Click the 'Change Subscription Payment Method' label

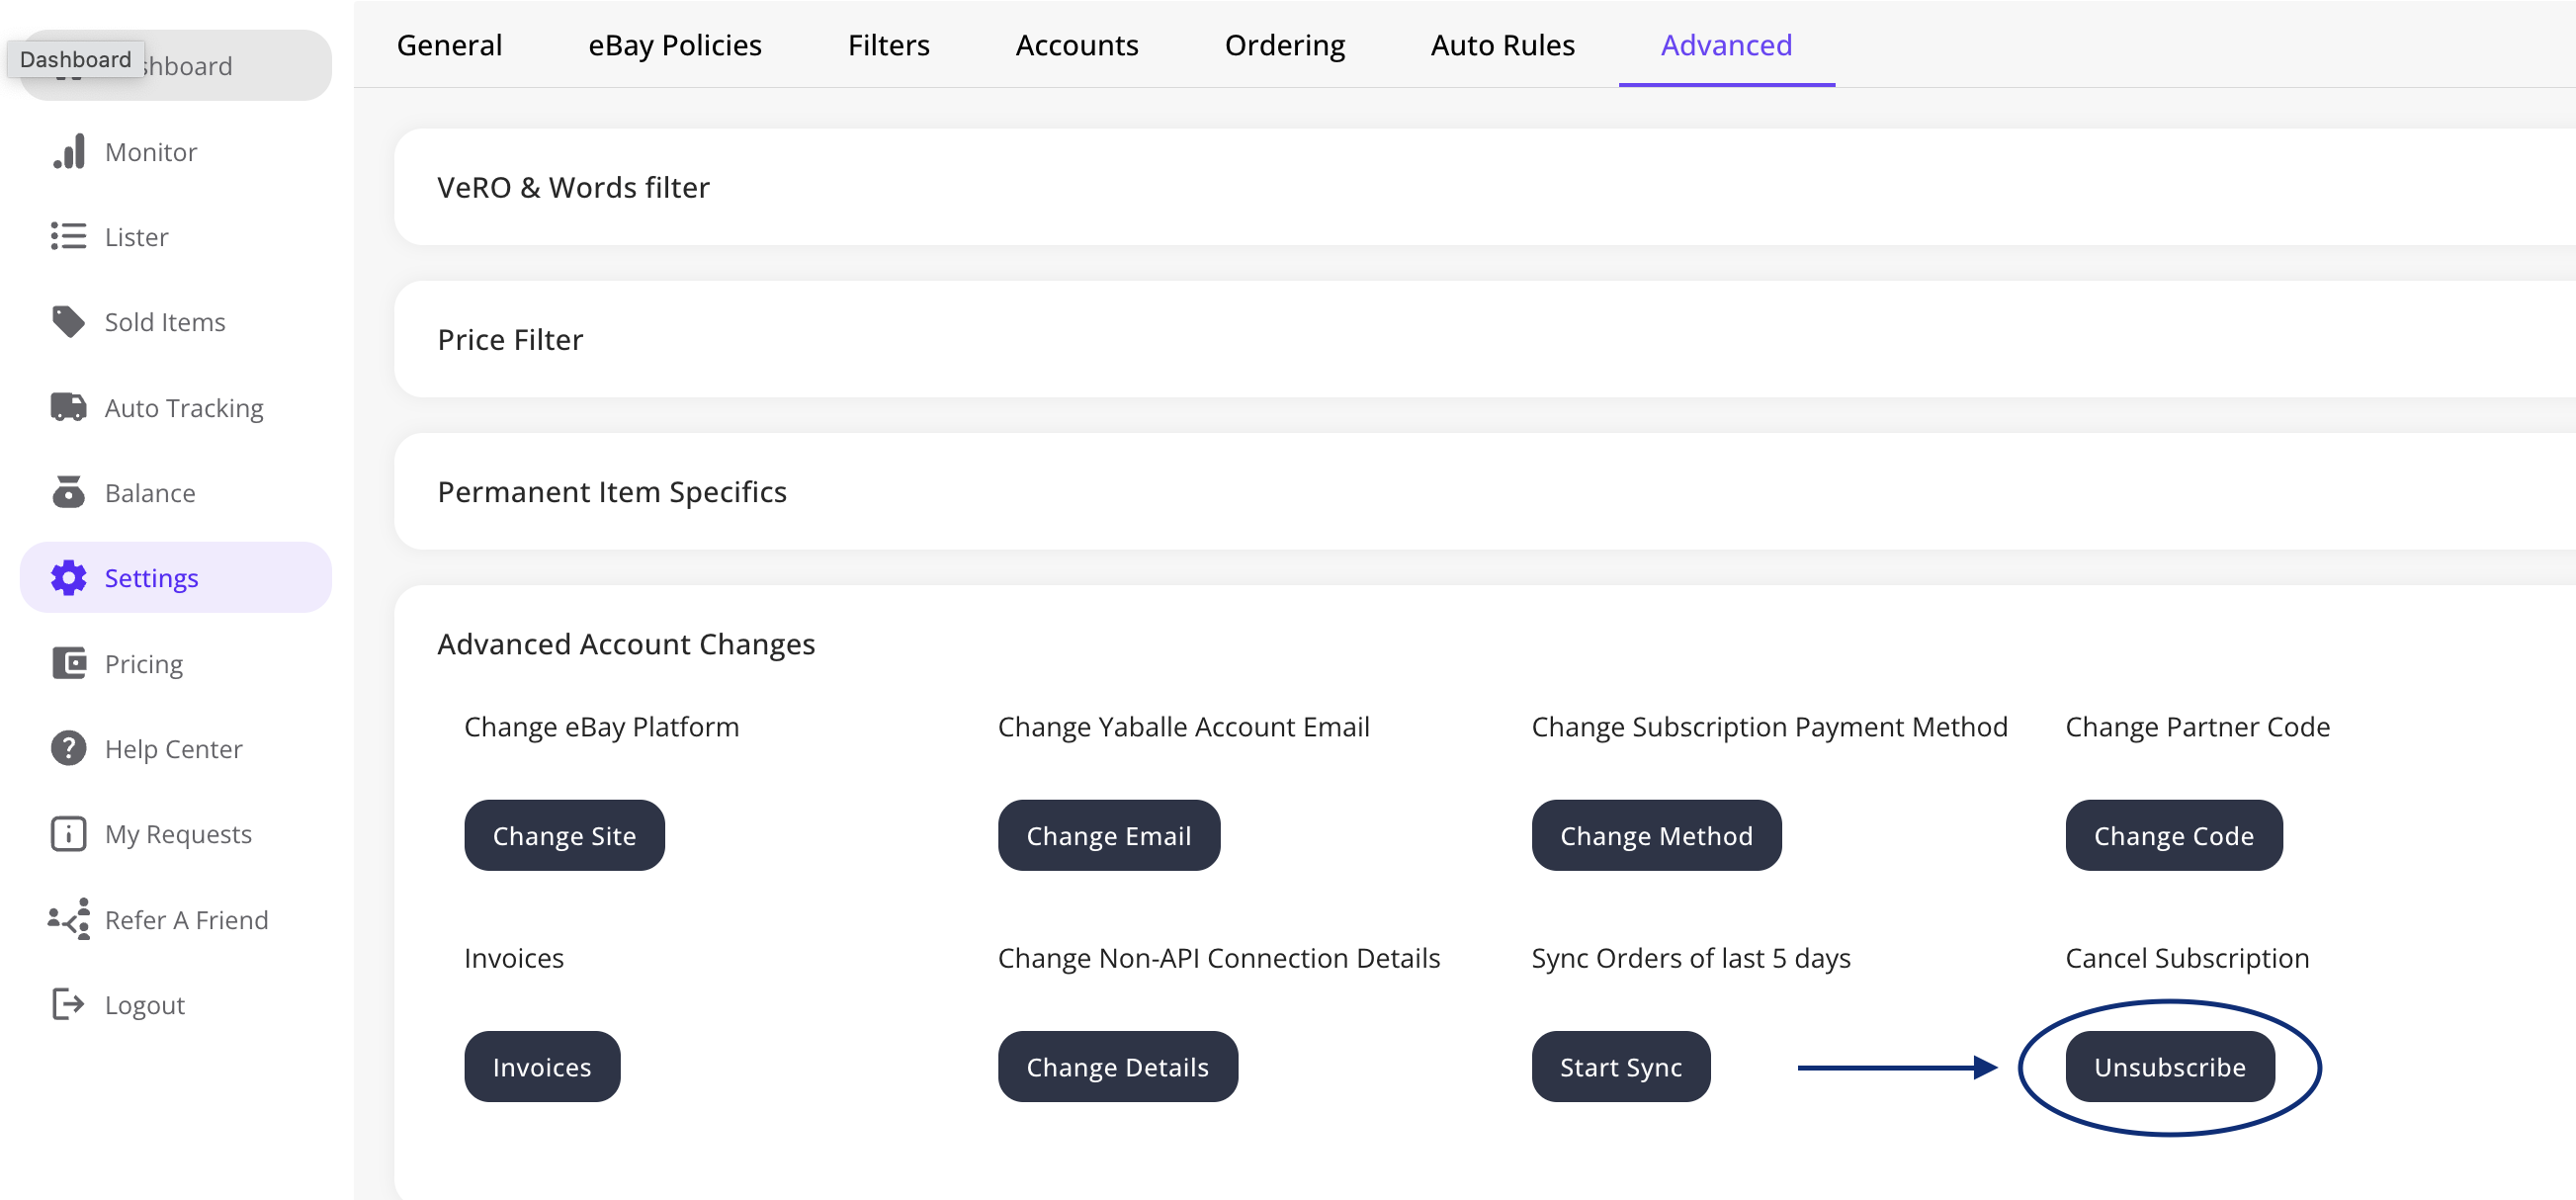pyautogui.click(x=1769, y=727)
